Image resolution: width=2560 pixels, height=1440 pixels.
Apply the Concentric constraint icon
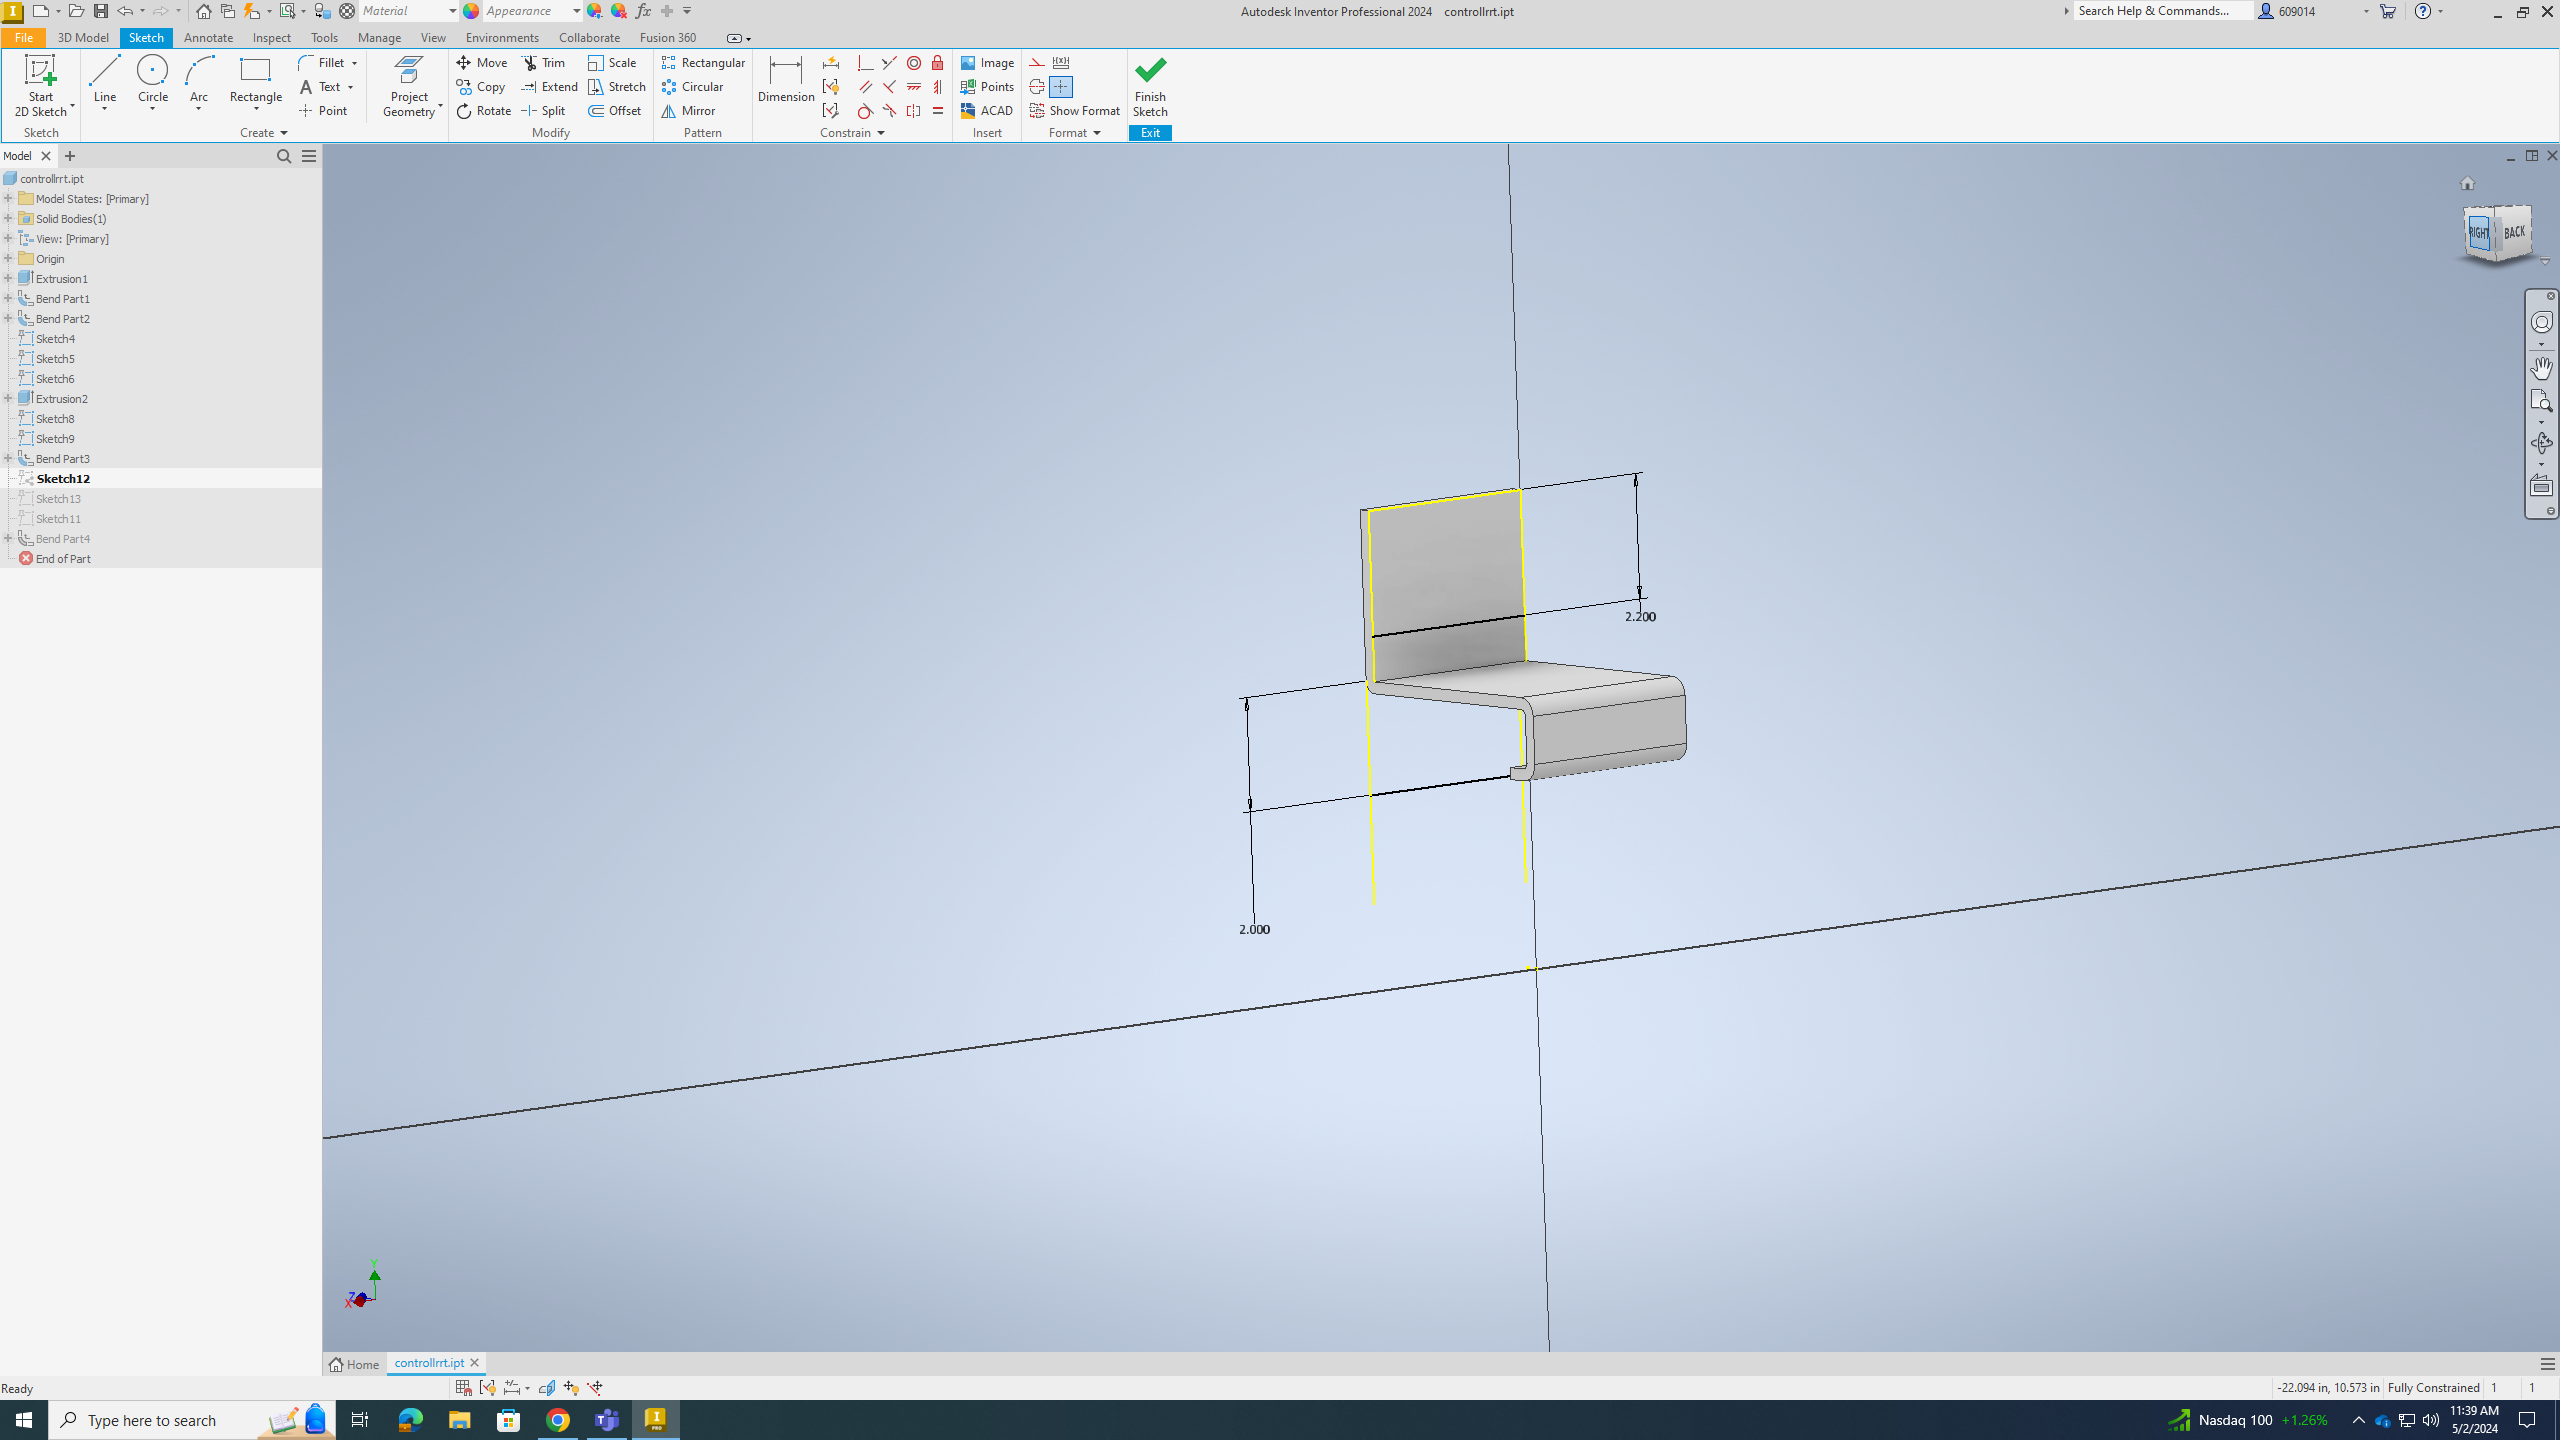pos(914,63)
